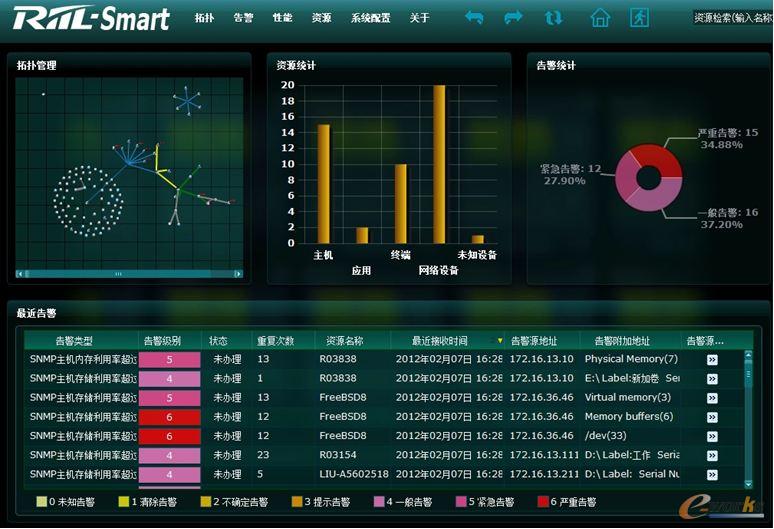Click resource name R03154 in alarm table
The image size is (774, 529).
pos(338,455)
